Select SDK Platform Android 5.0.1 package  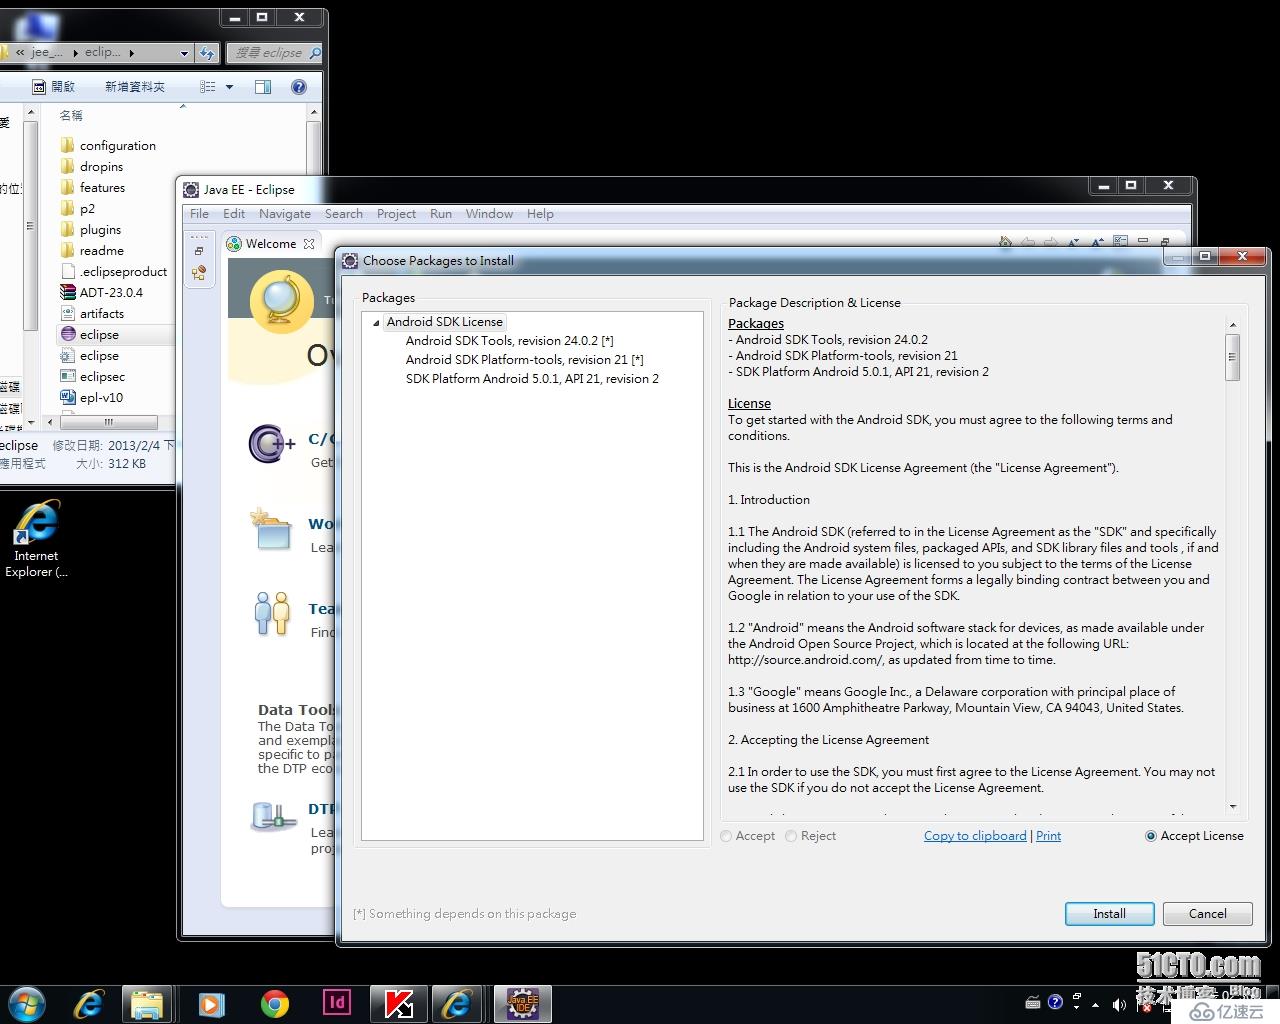point(532,379)
